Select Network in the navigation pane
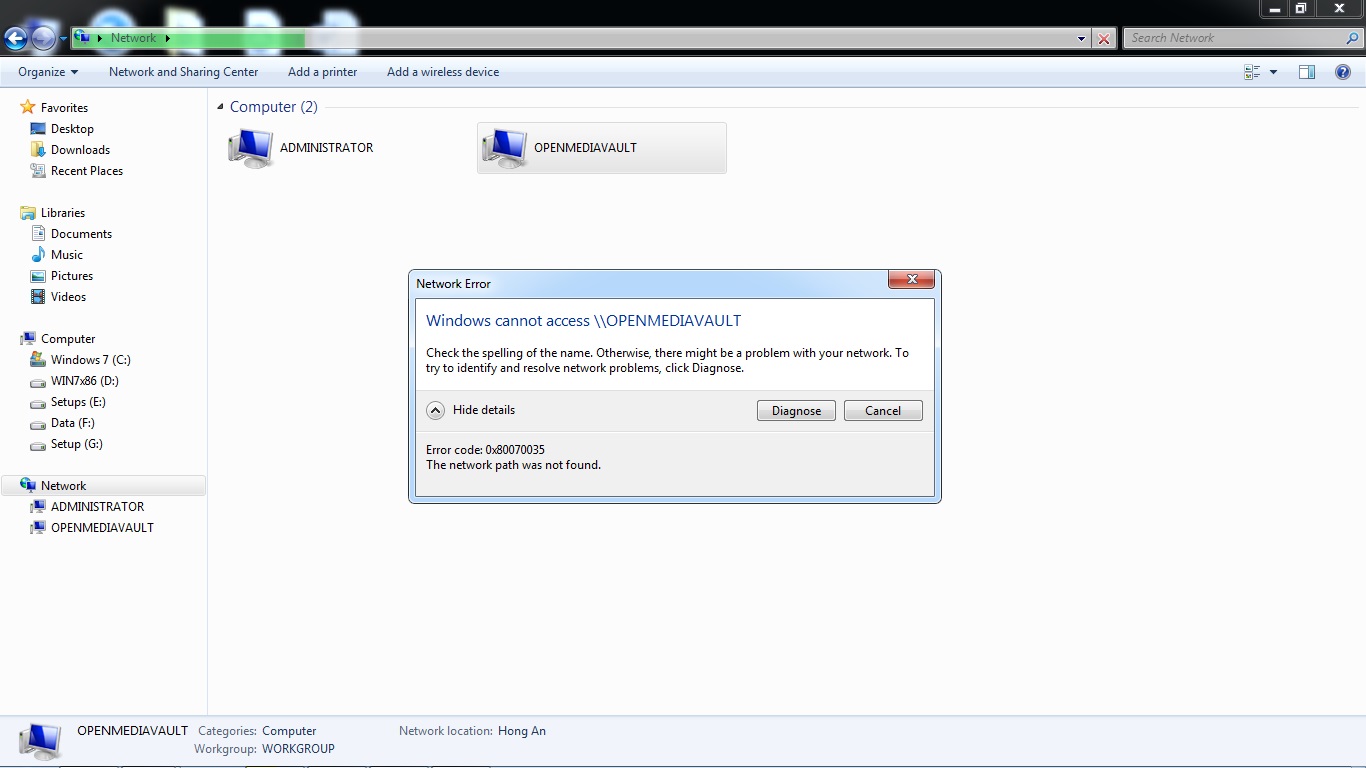Screen dimensions: 1366x768 pos(63,486)
